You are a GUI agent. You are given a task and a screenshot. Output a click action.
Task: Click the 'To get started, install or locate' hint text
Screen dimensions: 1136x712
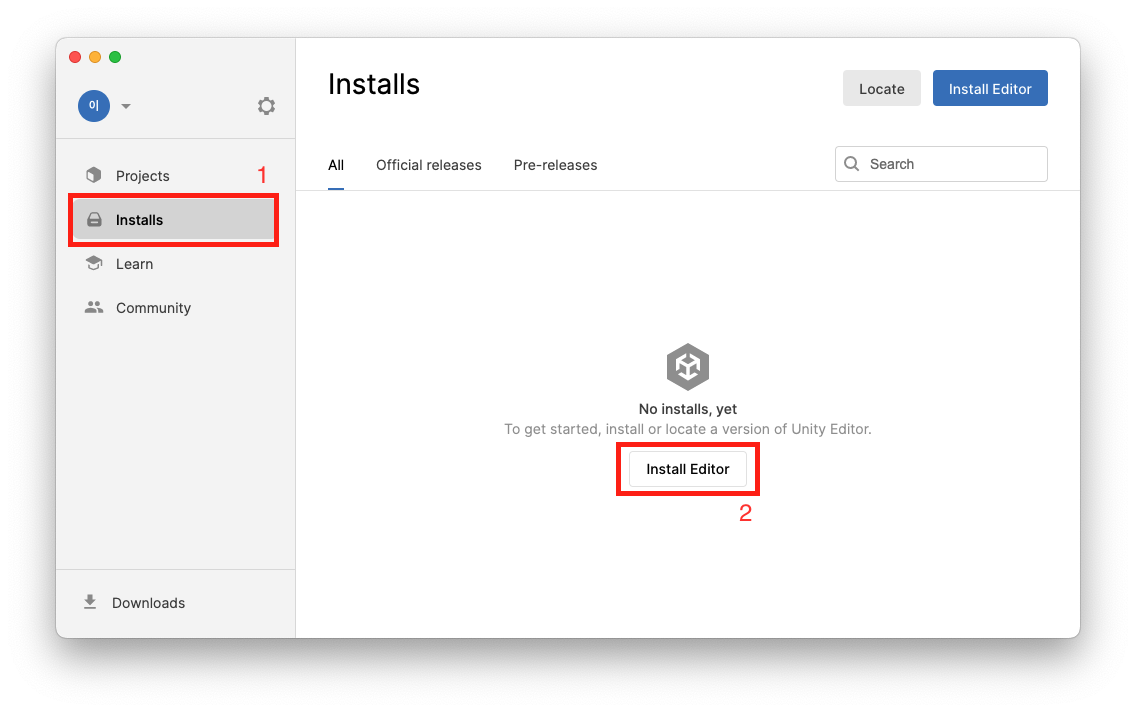pos(688,430)
